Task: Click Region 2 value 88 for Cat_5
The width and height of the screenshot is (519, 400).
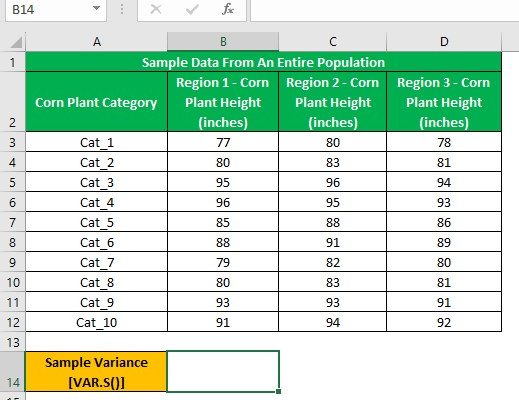Action: [333, 222]
